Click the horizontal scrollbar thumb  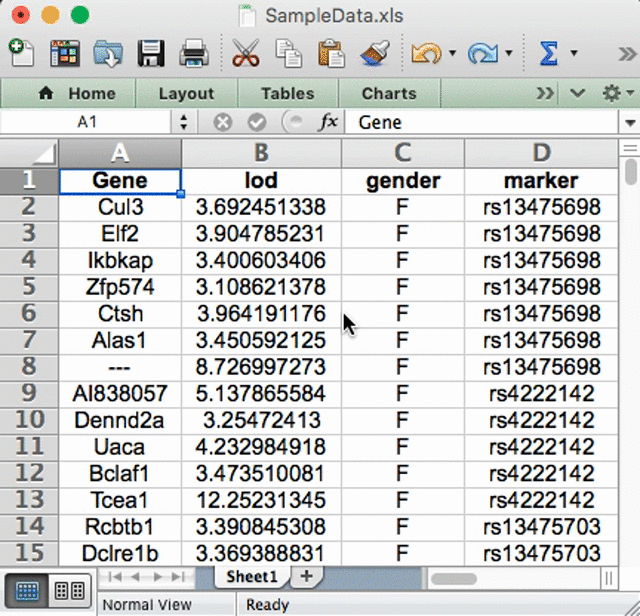454,578
